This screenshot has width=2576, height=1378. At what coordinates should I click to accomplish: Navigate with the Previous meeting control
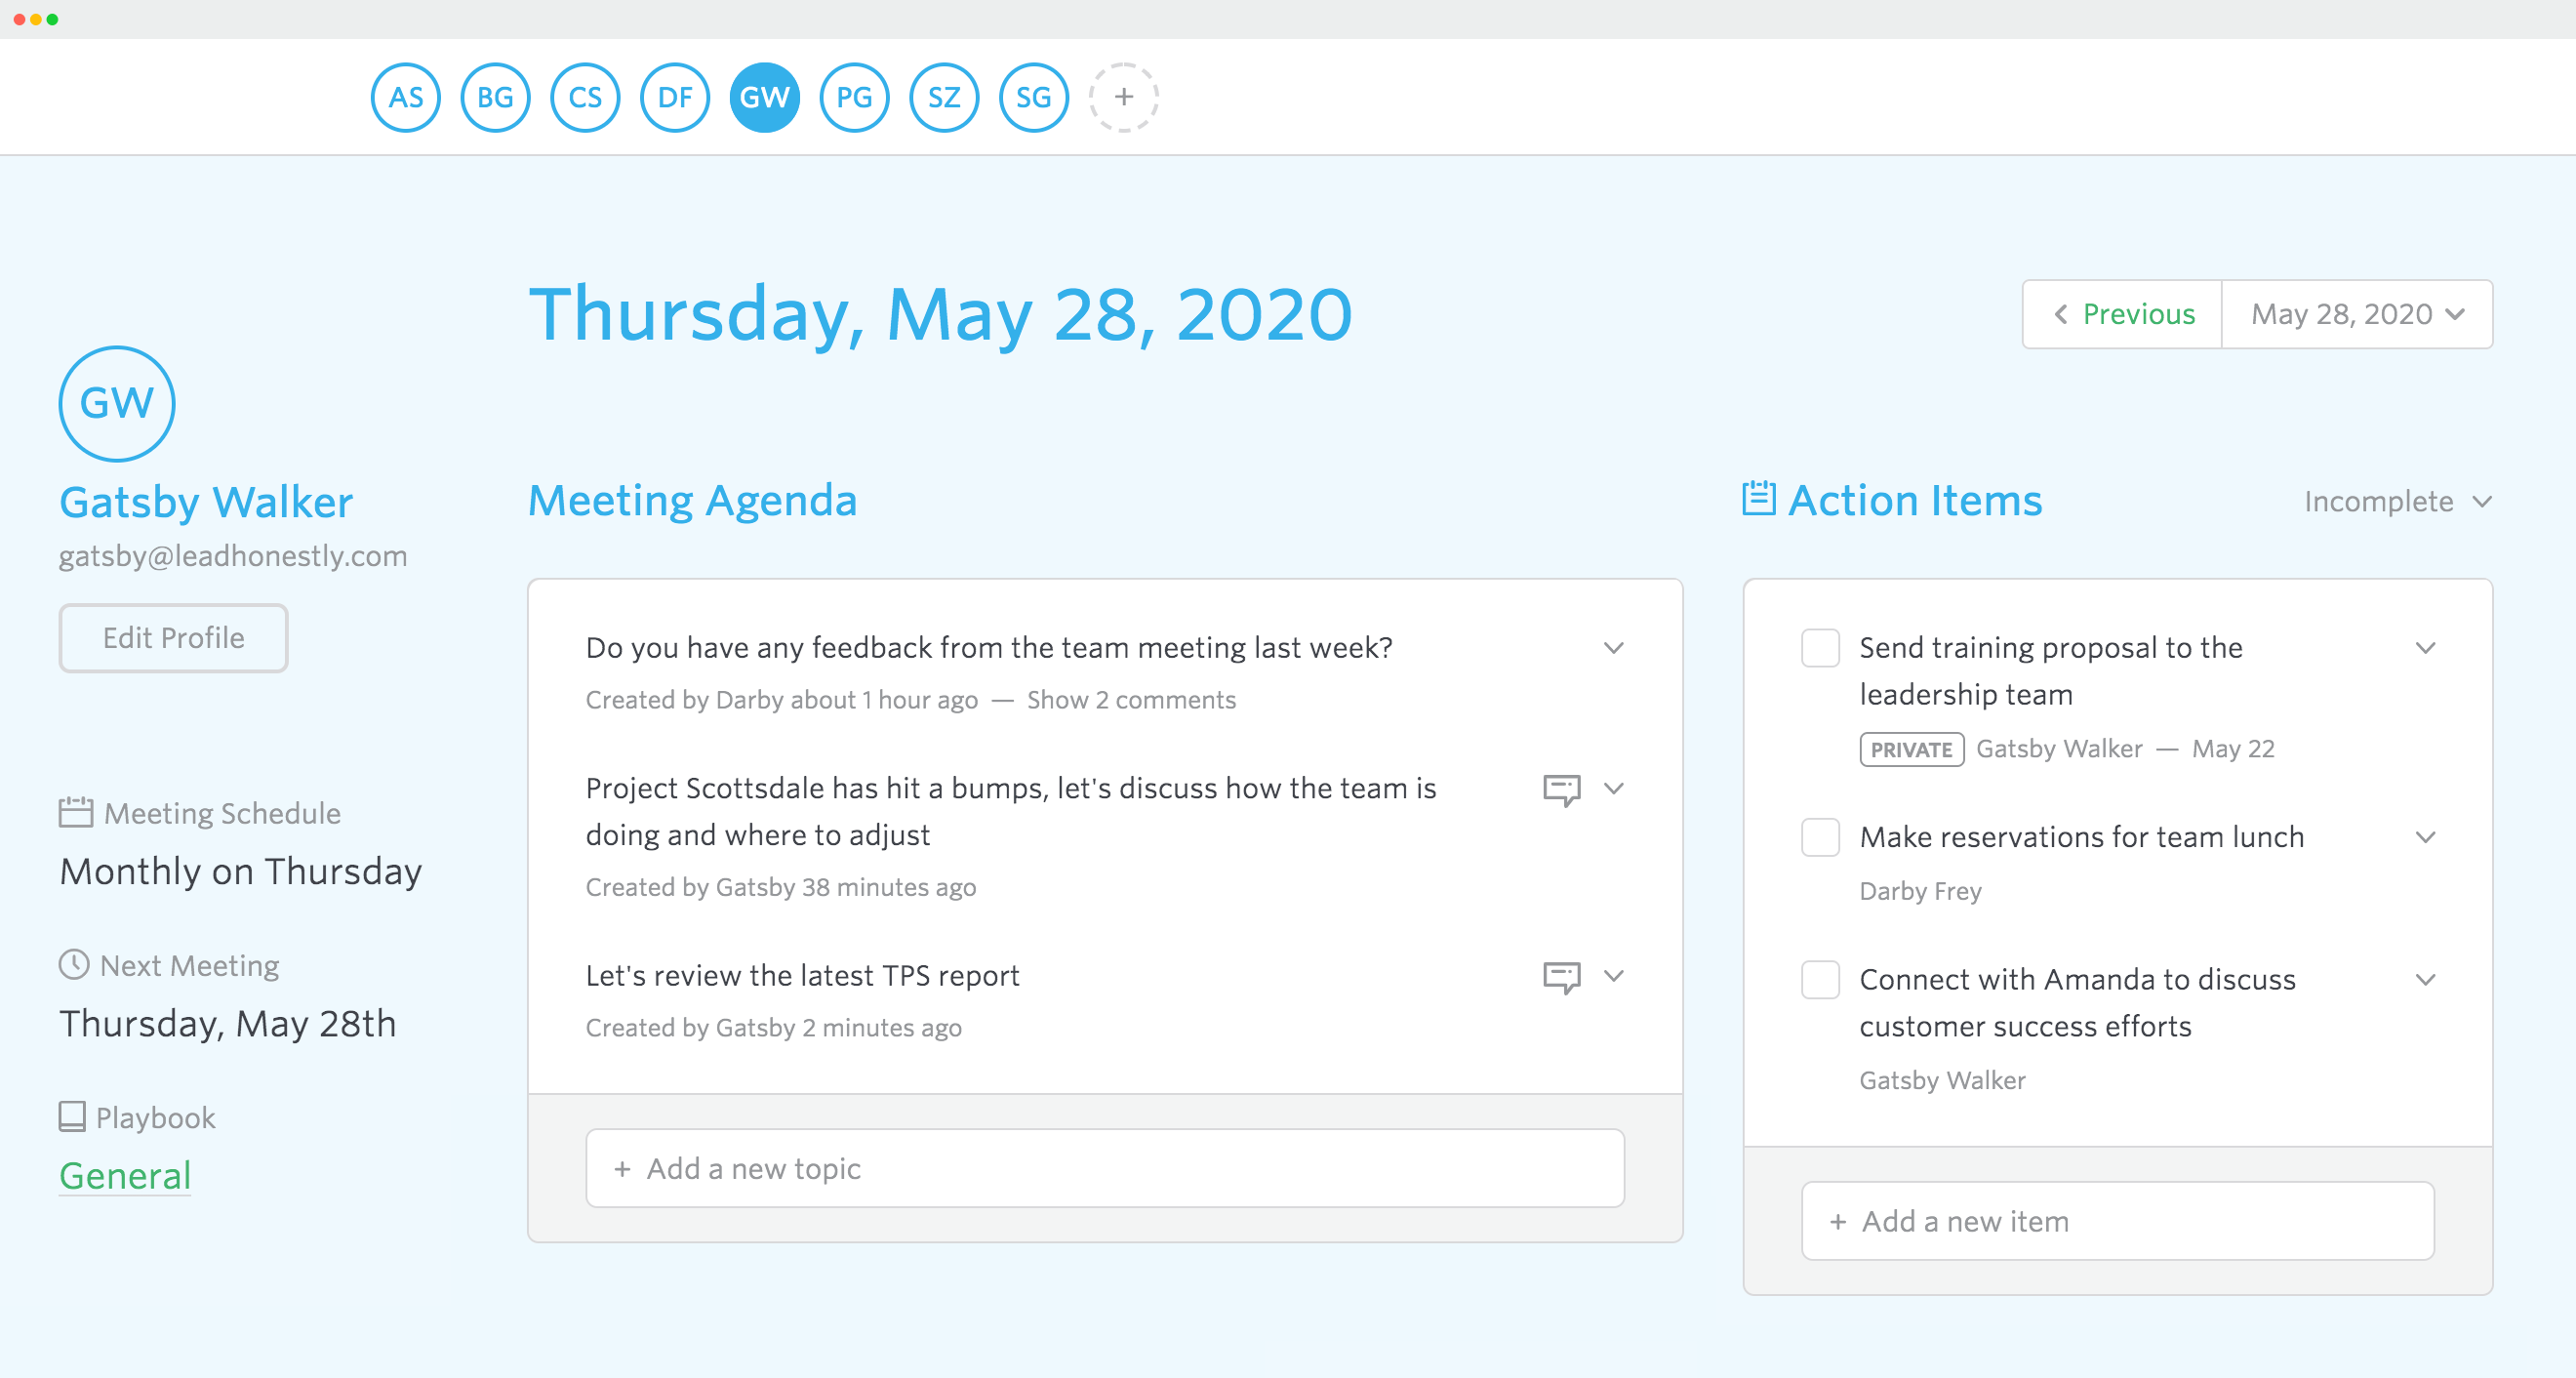(x=2121, y=314)
